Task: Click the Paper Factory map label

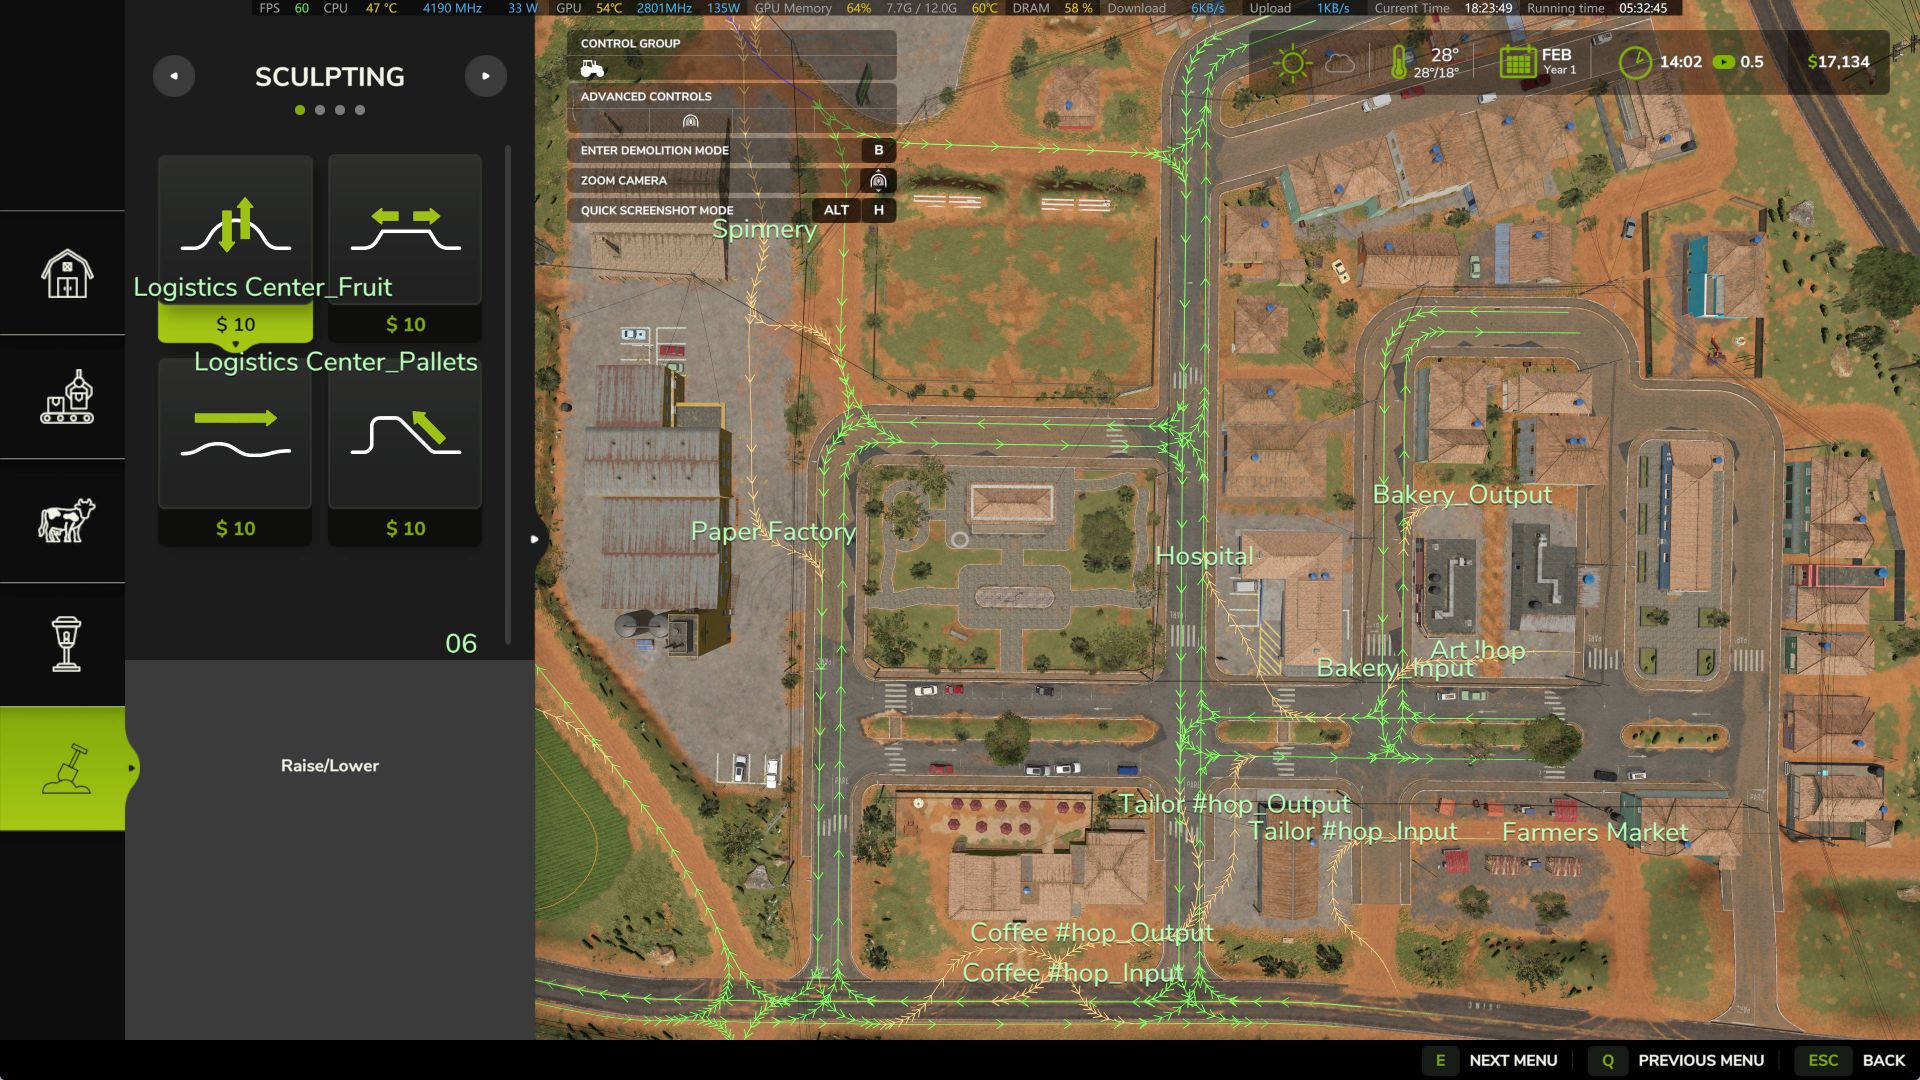Action: point(773,532)
